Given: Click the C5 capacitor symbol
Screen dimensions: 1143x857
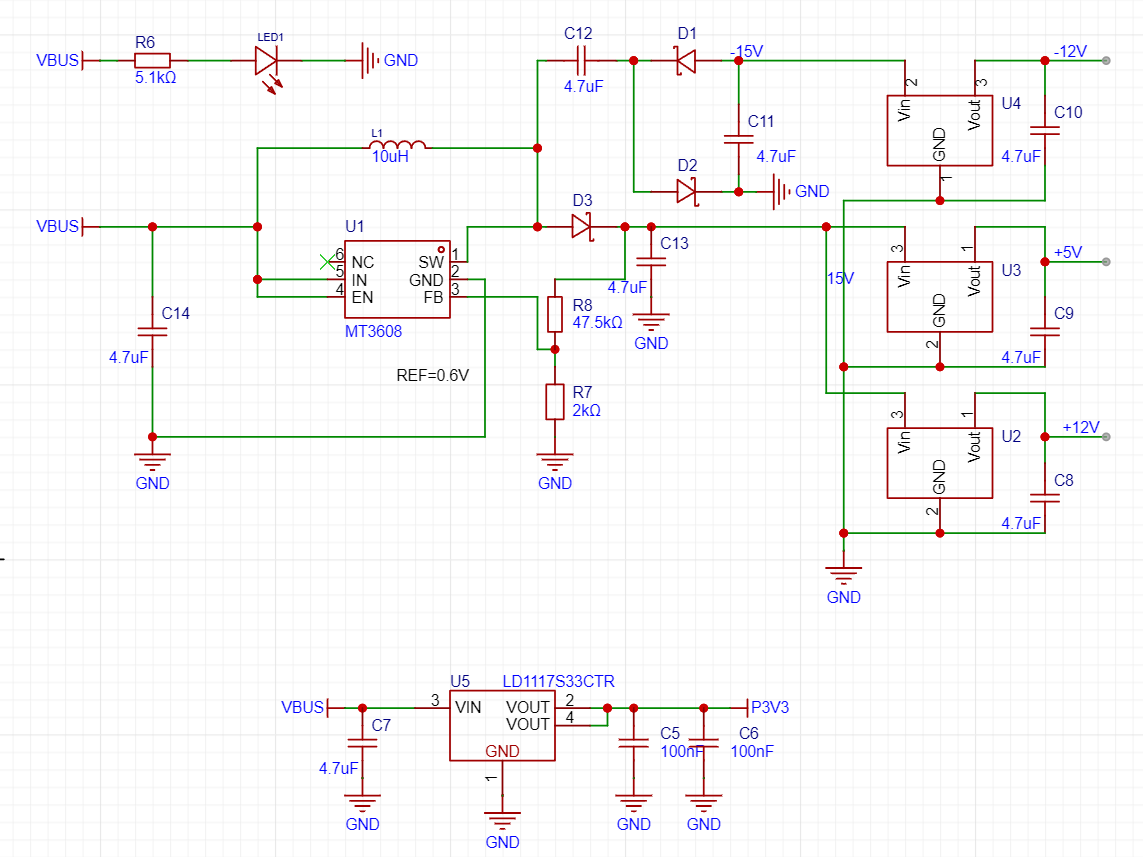Looking at the screenshot, I should 633,743.
